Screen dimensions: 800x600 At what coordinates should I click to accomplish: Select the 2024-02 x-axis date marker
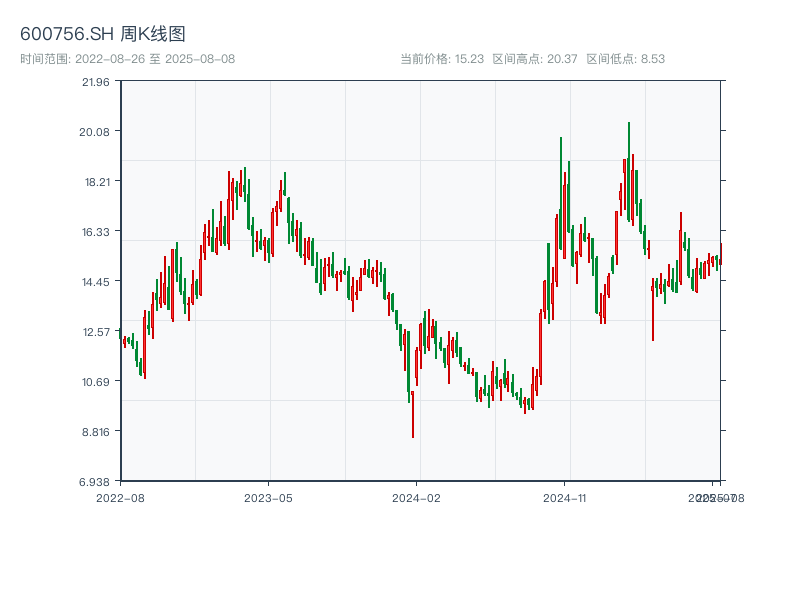(416, 497)
